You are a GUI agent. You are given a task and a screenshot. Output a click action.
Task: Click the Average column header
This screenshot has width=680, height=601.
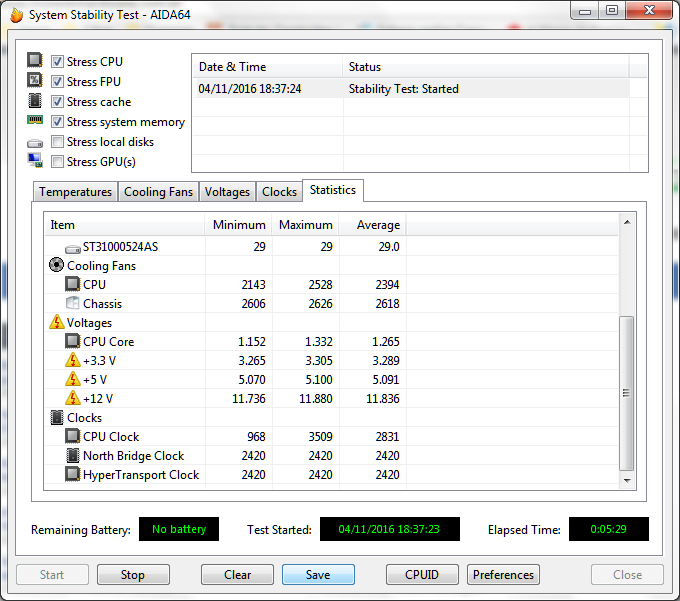pyautogui.click(x=373, y=225)
